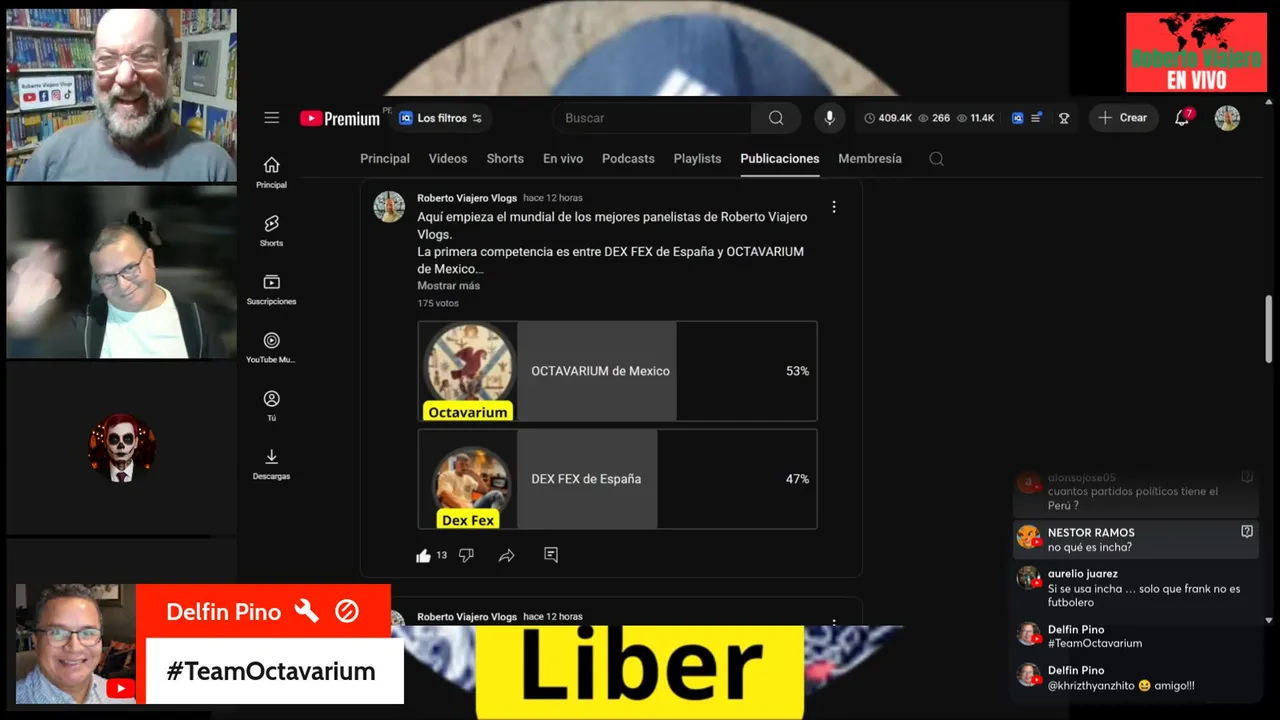Screen dimensions: 1280x720
Task: Click the scrollbar up arrow
Action: point(1270,102)
